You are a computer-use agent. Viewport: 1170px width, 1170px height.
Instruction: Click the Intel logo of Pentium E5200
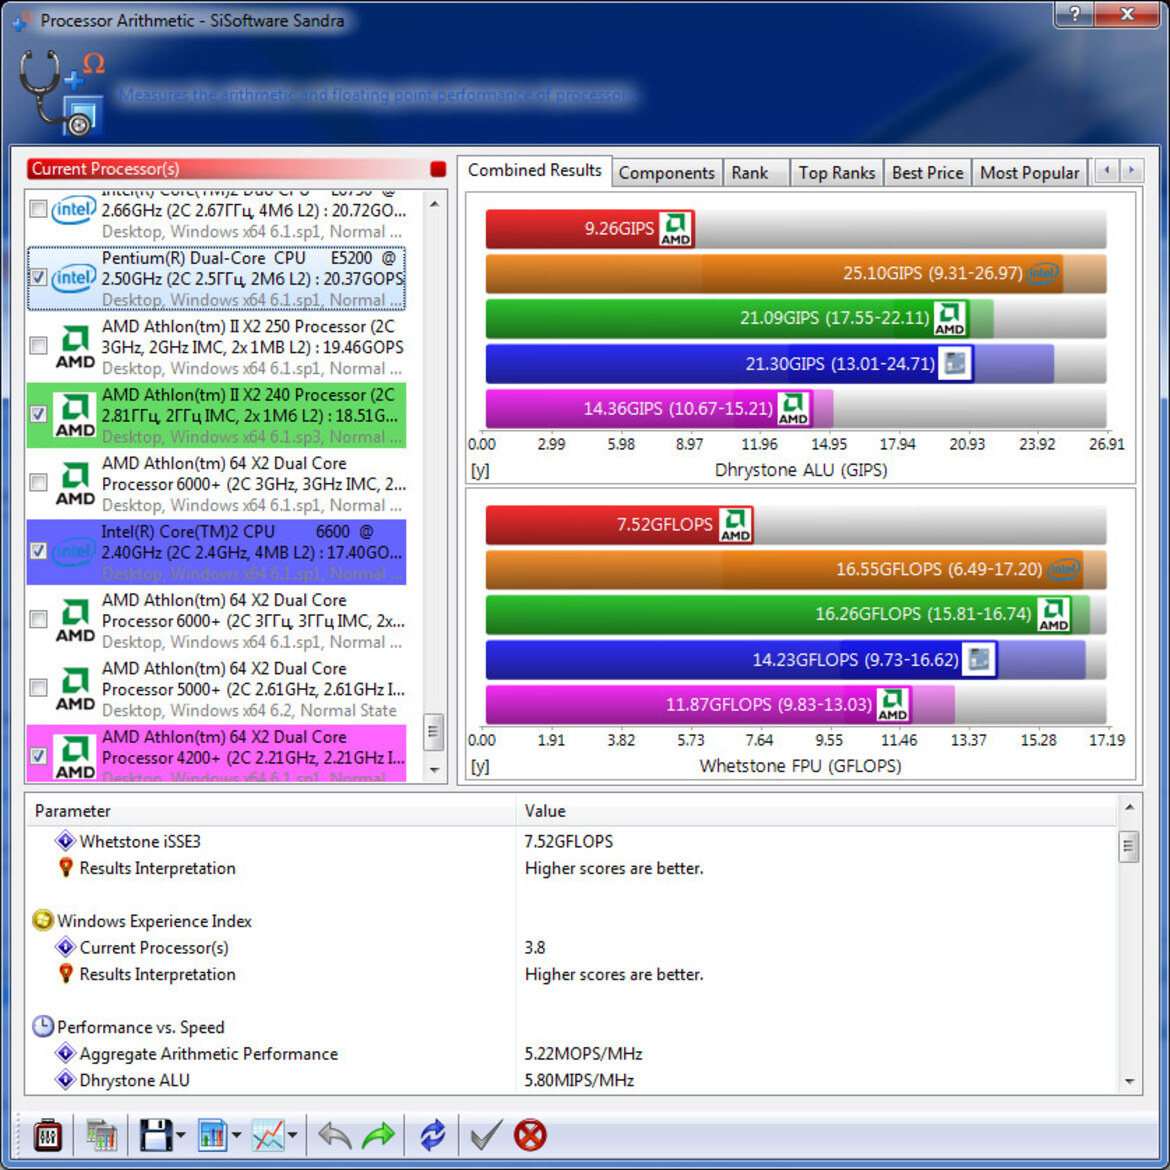[x=73, y=278]
